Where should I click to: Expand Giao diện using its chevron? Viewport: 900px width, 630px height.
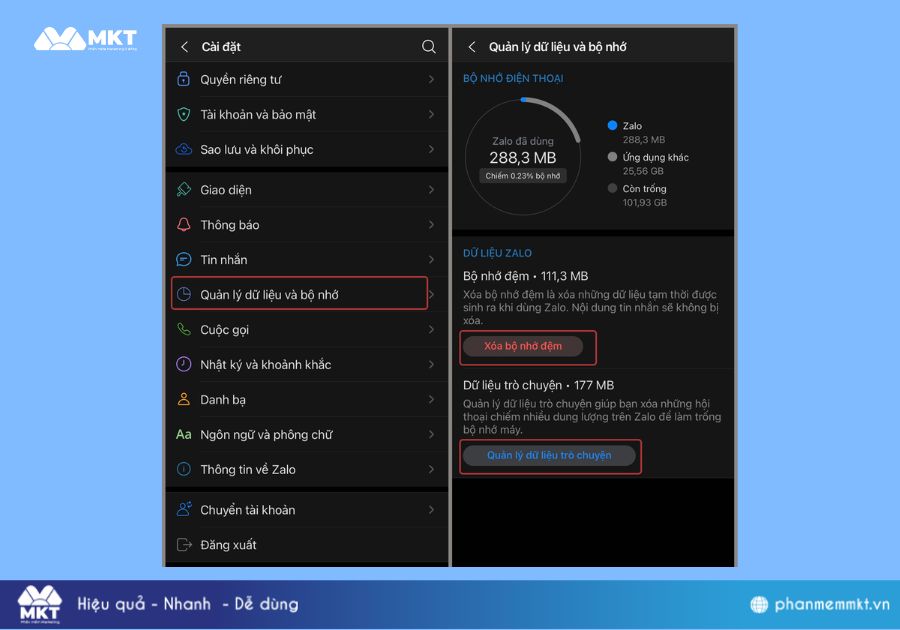(x=433, y=189)
